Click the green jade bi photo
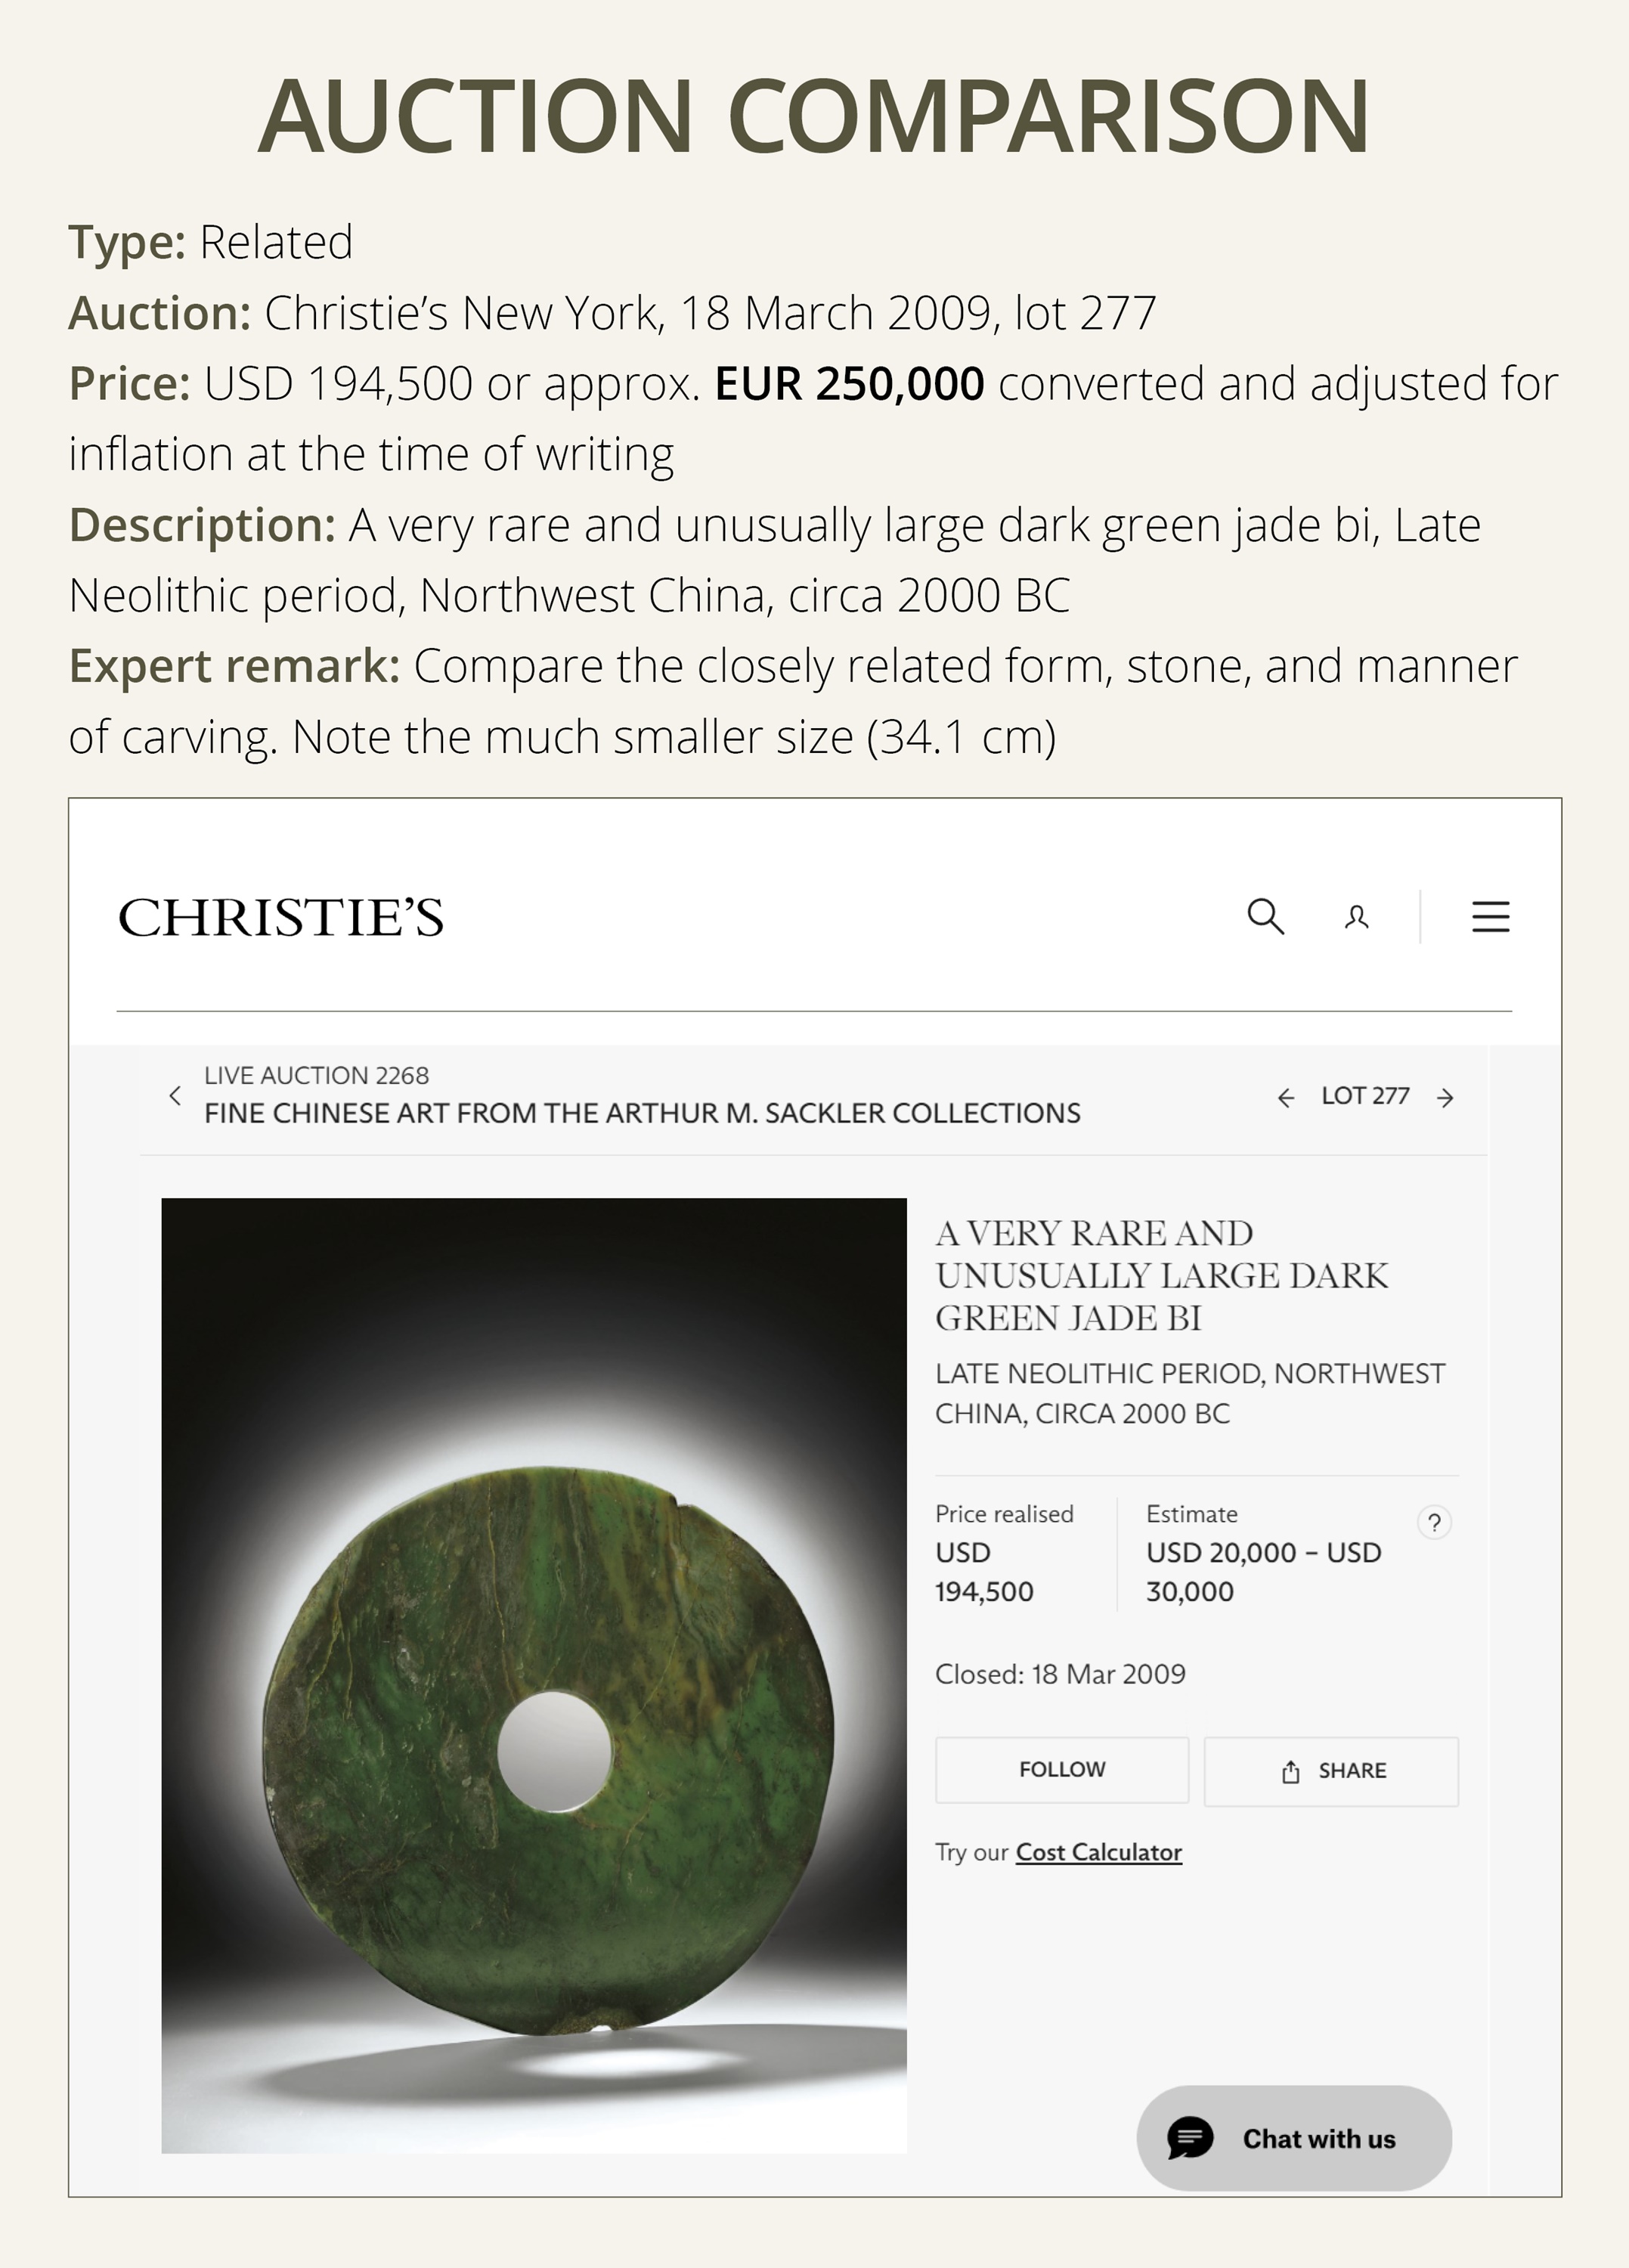This screenshot has height=2268, width=1629. 534,1675
